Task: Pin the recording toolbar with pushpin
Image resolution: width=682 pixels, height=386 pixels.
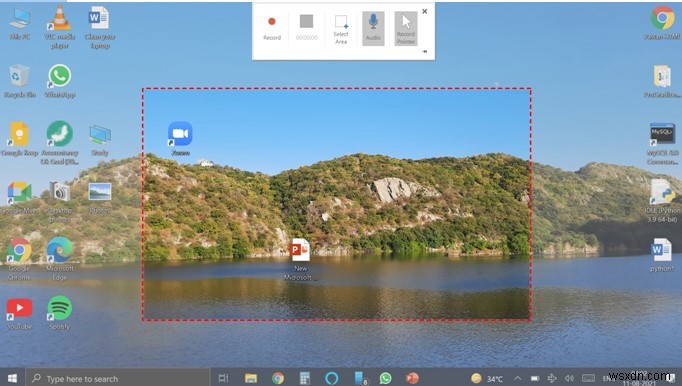Action: point(425,51)
